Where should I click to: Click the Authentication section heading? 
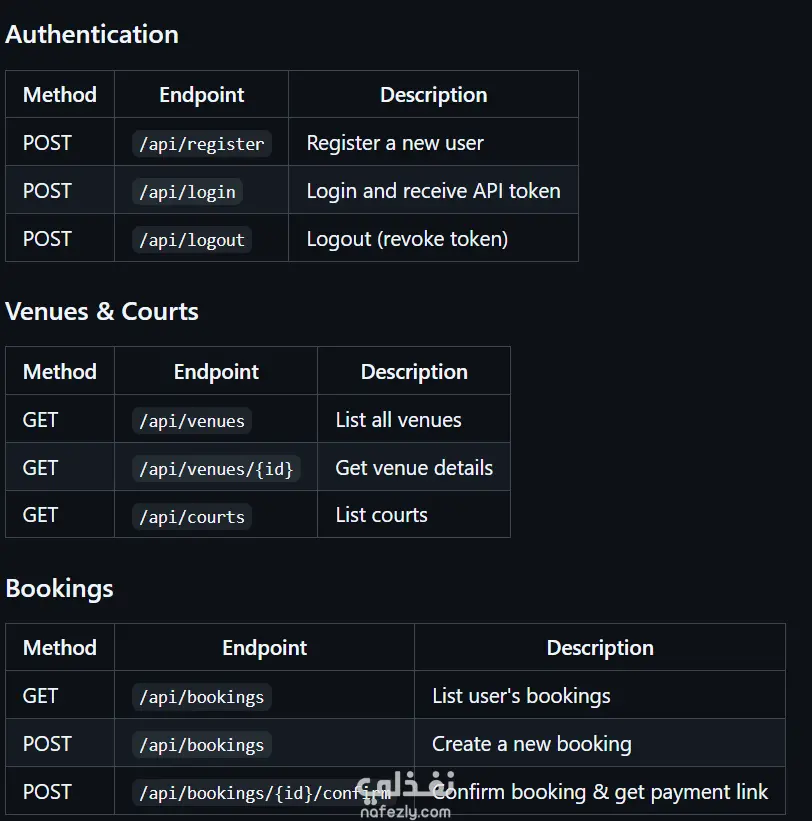pyautogui.click(x=92, y=34)
